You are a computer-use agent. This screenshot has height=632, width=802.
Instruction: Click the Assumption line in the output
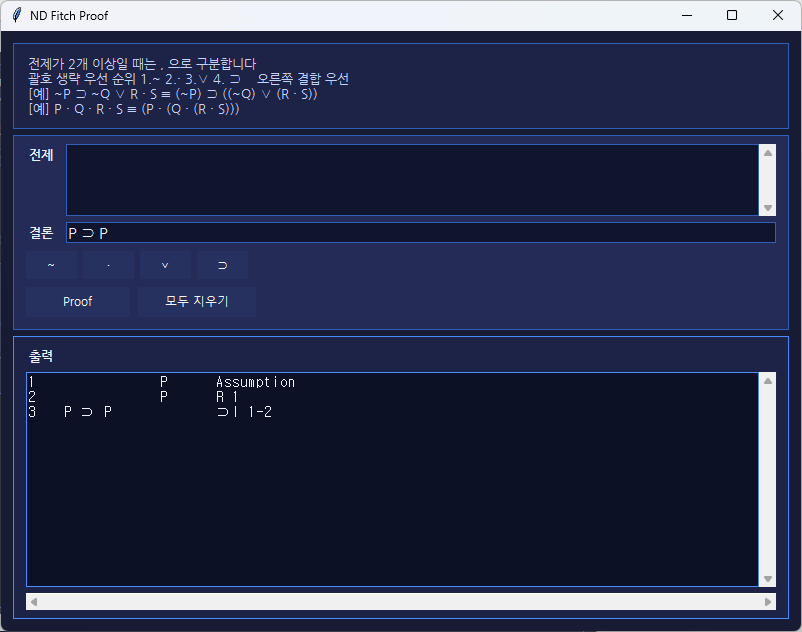(255, 382)
